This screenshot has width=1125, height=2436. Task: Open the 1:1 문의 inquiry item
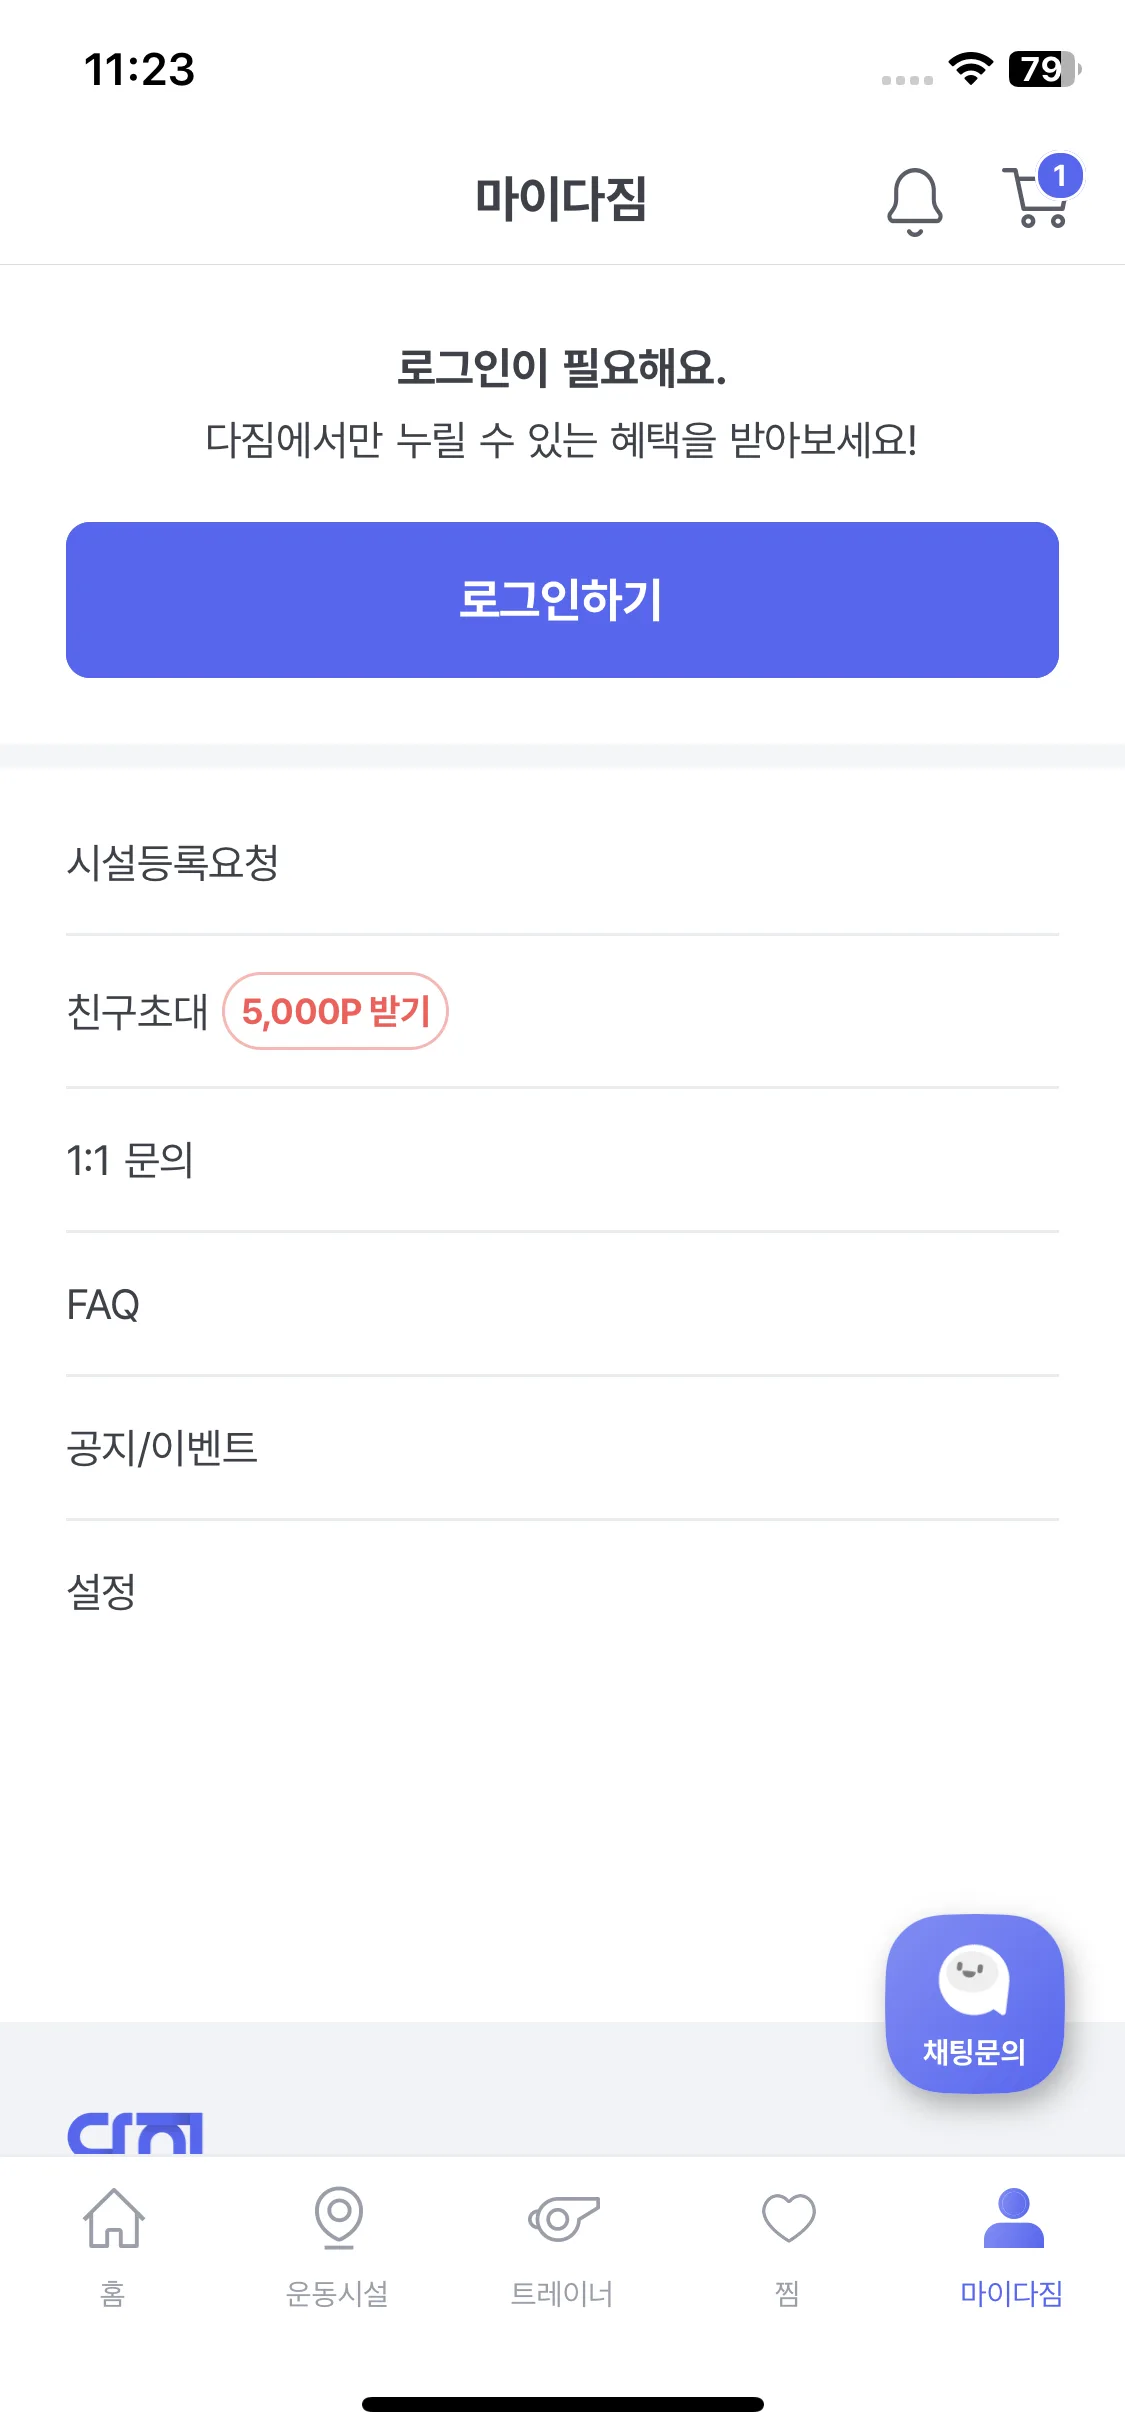click(130, 1160)
